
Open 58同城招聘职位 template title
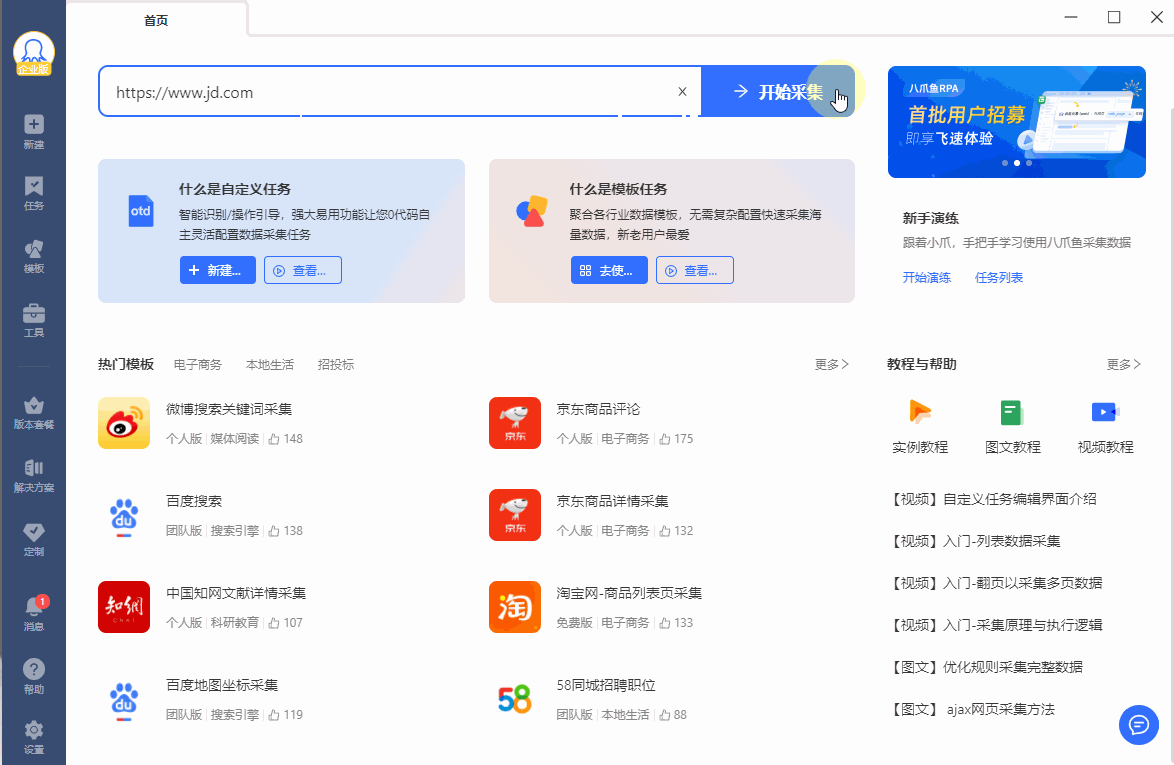click(x=606, y=686)
